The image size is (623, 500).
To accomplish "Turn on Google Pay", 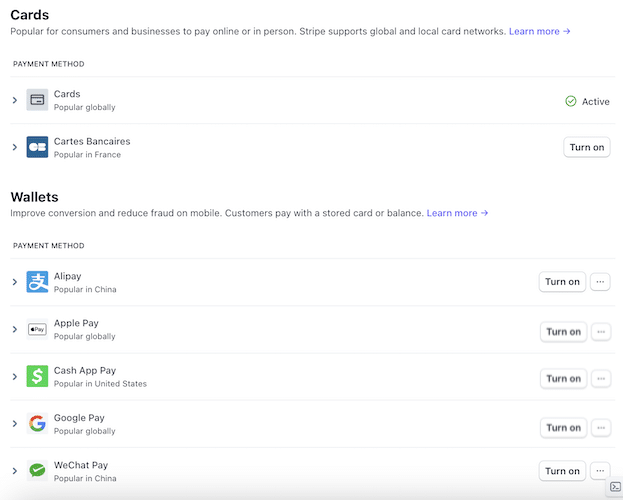I will [x=563, y=428].
